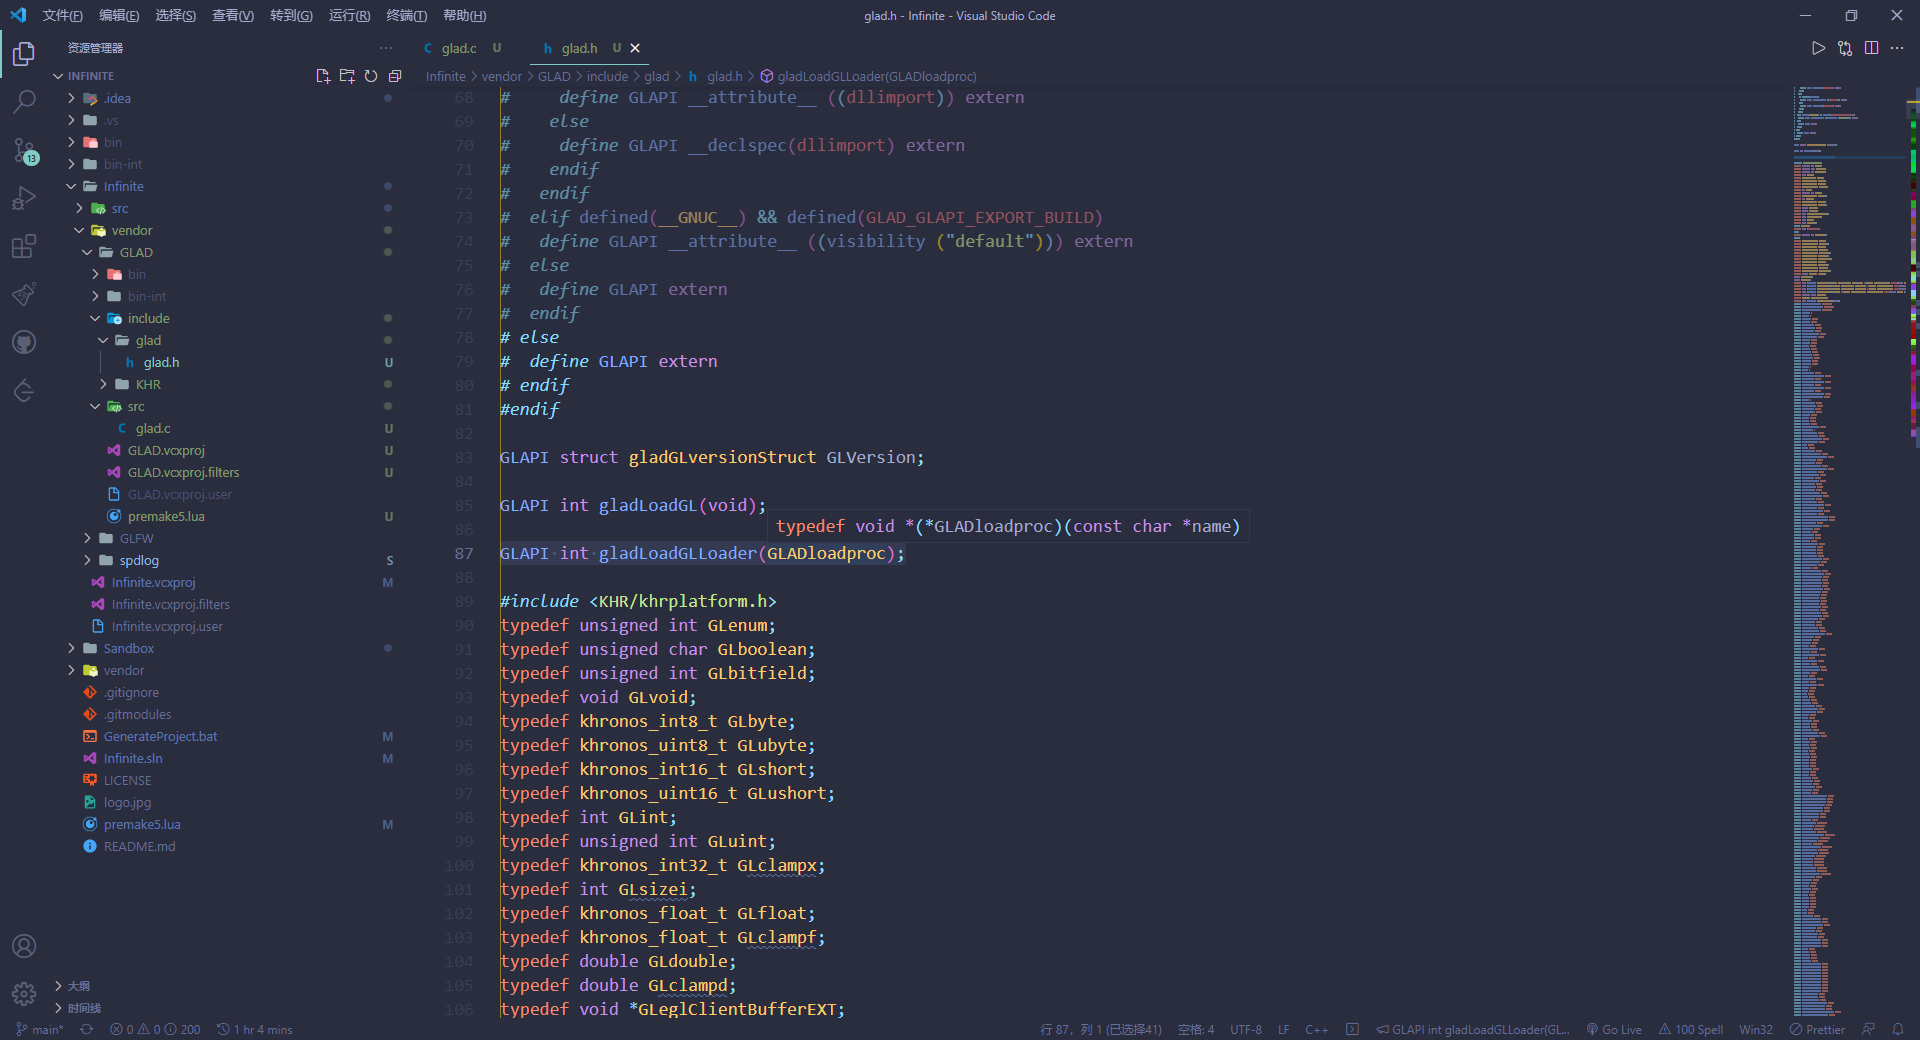Click terminal icon in status bar

(1352, 1029)
